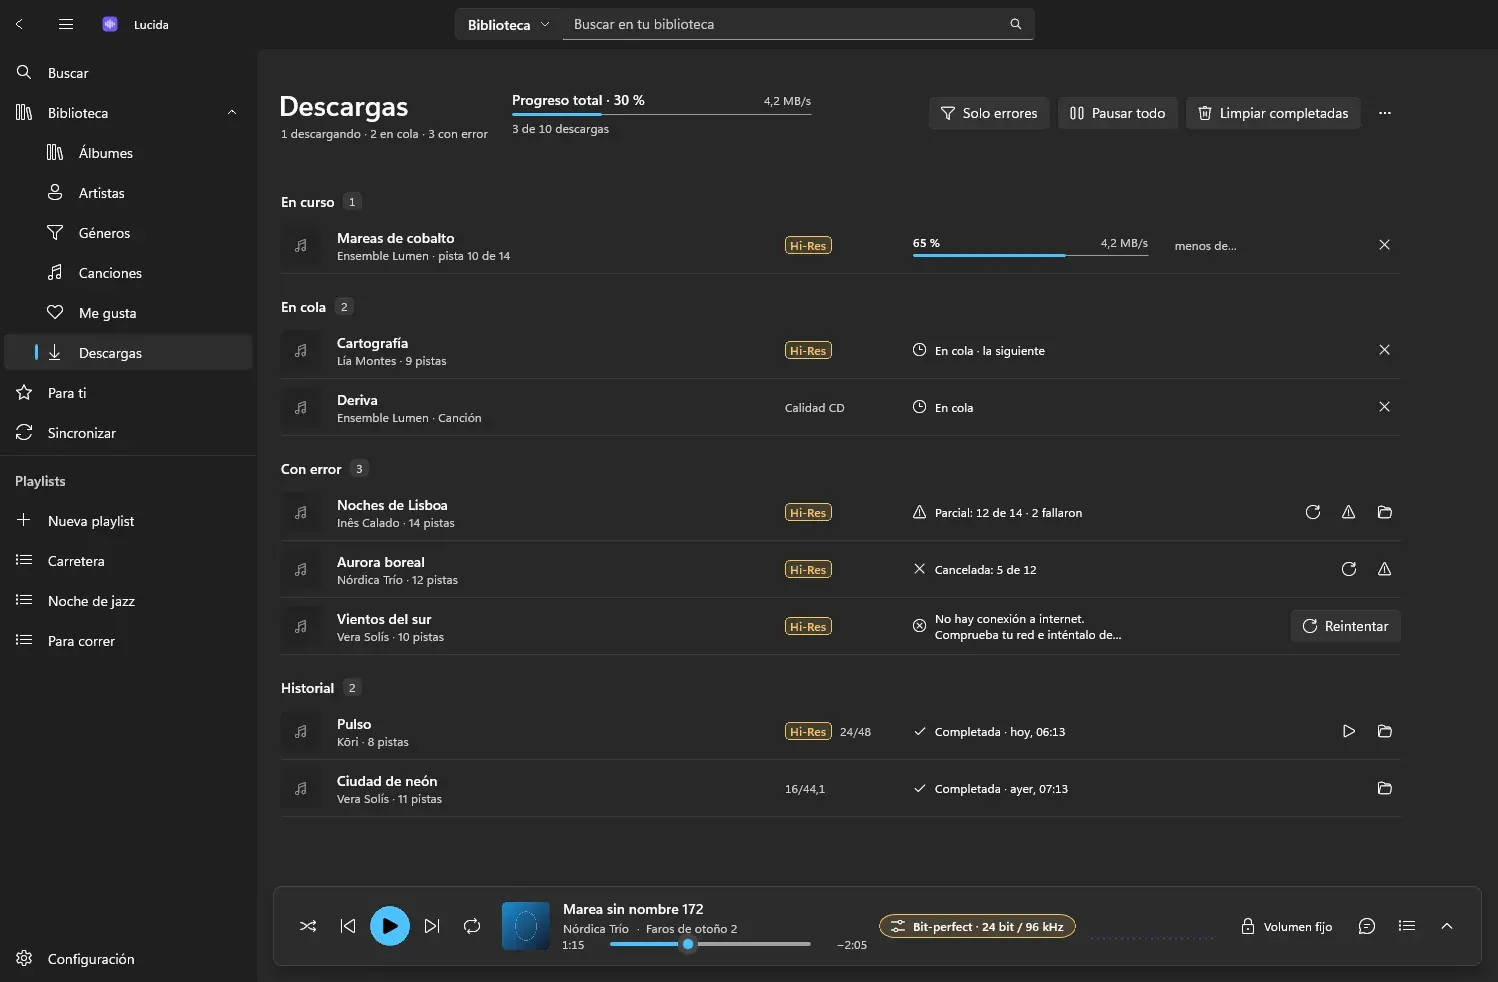
Task: Open Sincronizar page
Action: pos(128,433)
